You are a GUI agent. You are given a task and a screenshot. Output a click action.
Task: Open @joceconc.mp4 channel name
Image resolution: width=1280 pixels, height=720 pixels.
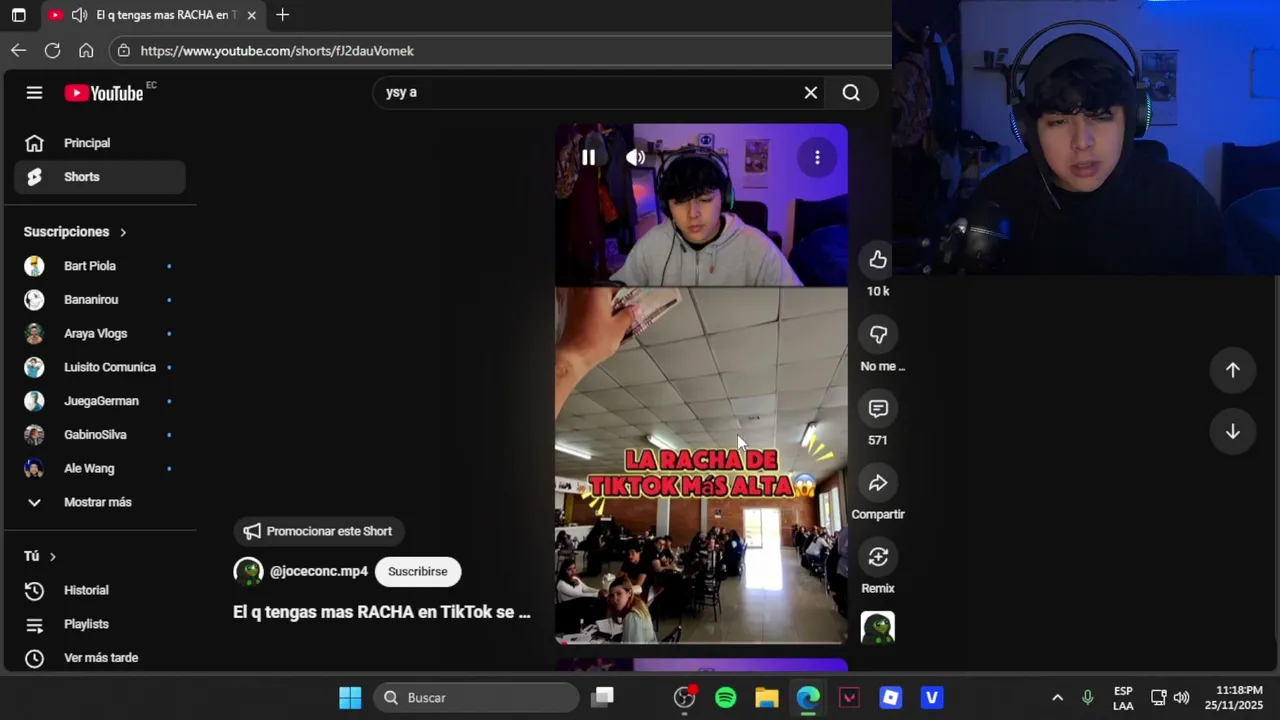[319, 572]
